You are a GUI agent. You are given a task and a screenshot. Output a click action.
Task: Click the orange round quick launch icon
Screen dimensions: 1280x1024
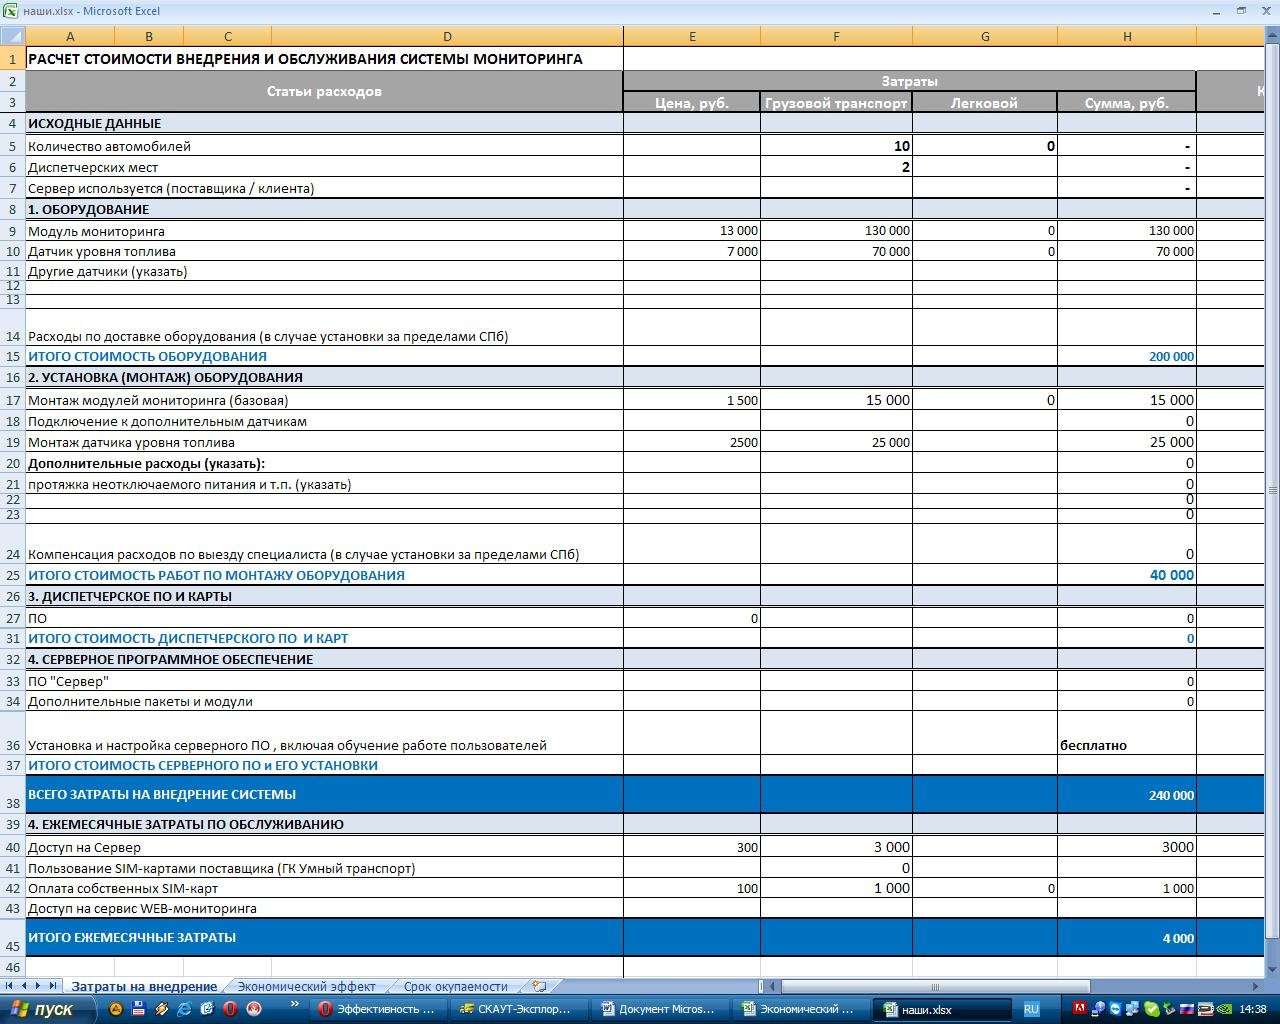click(116, 1009)
